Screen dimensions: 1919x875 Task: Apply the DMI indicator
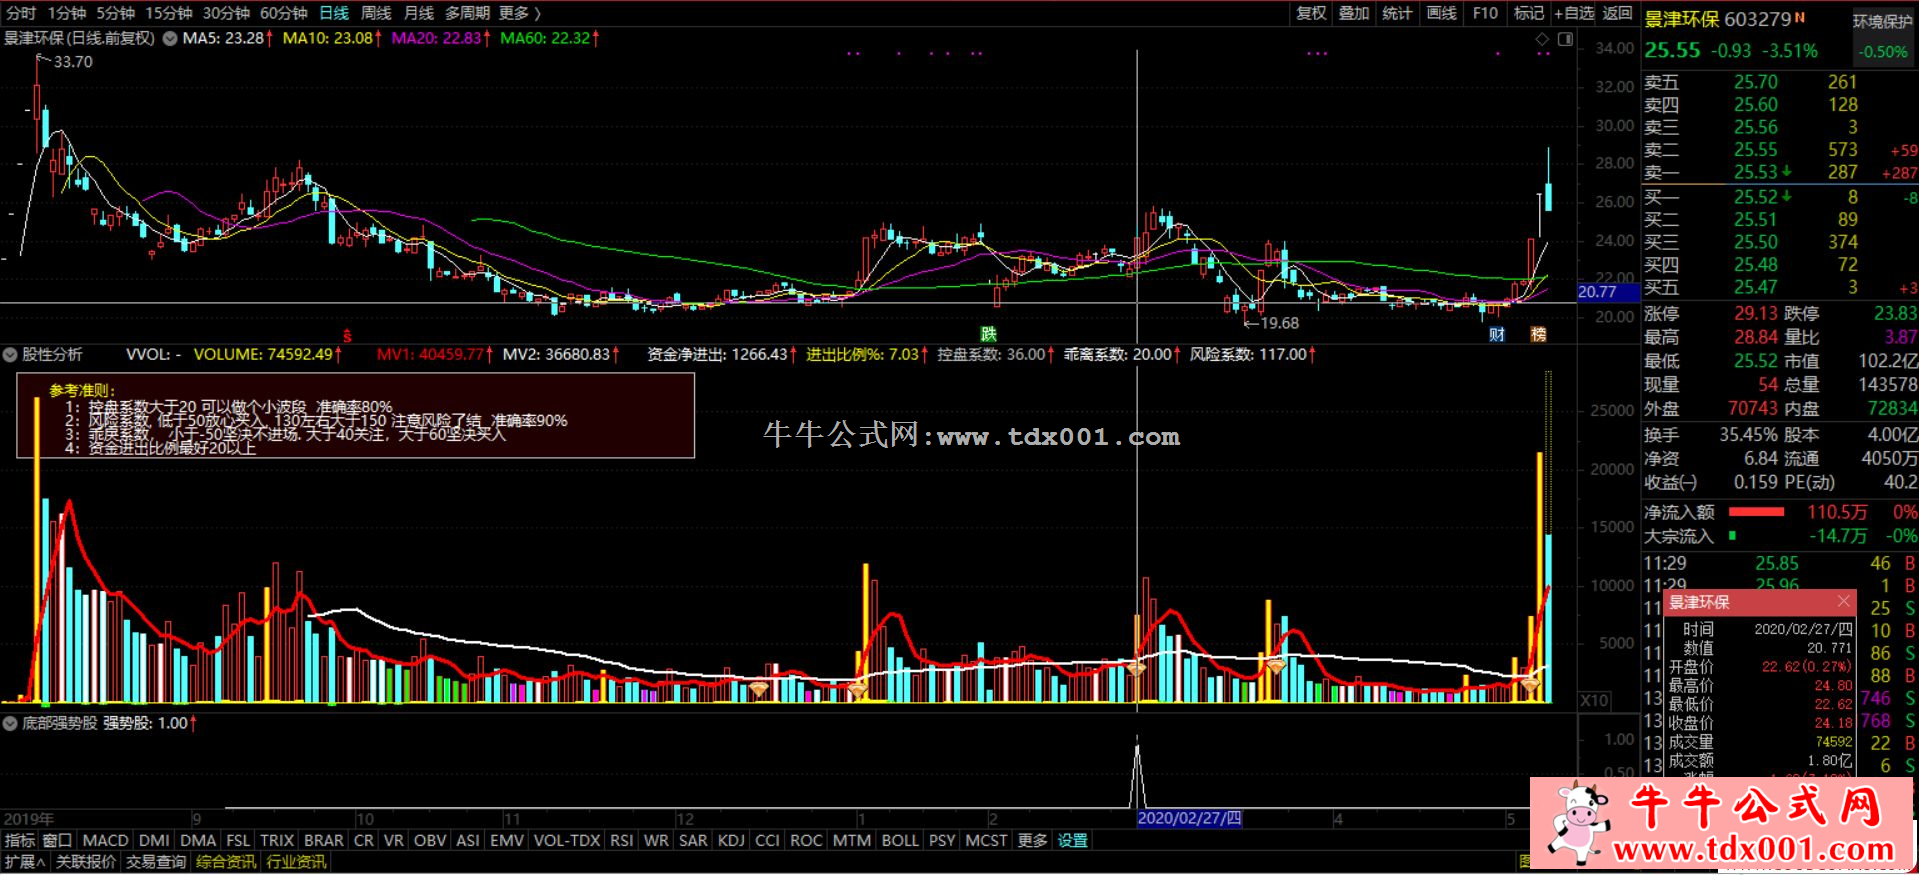click(x=154, y=840)
